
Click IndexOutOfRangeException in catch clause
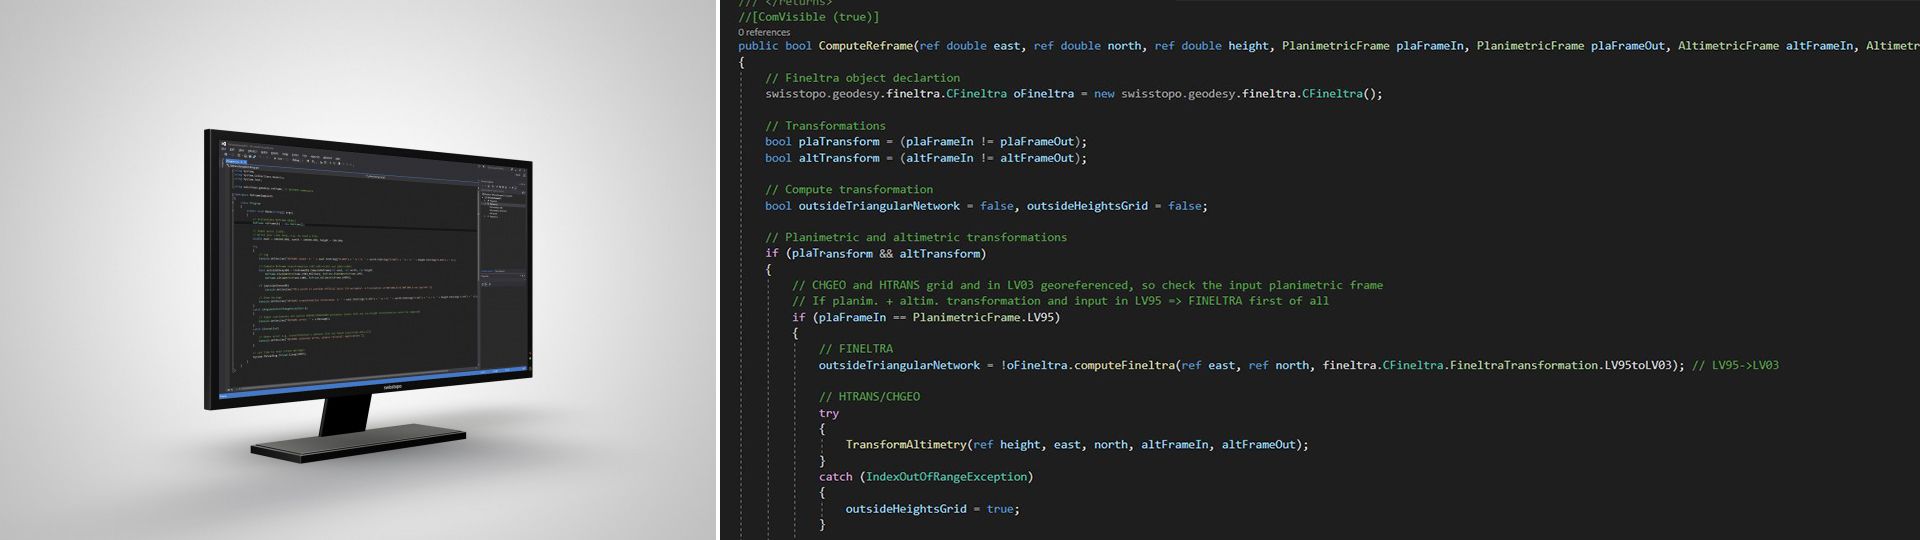(946, 477)
